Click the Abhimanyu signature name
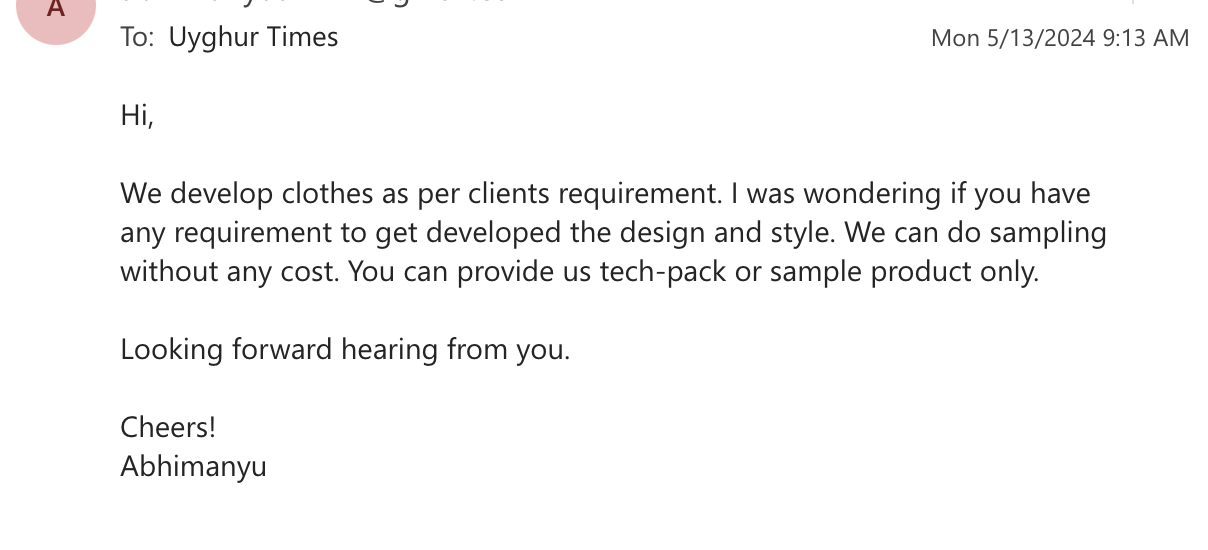Screen dimensions: 1208x550 (x=193, y=466)
